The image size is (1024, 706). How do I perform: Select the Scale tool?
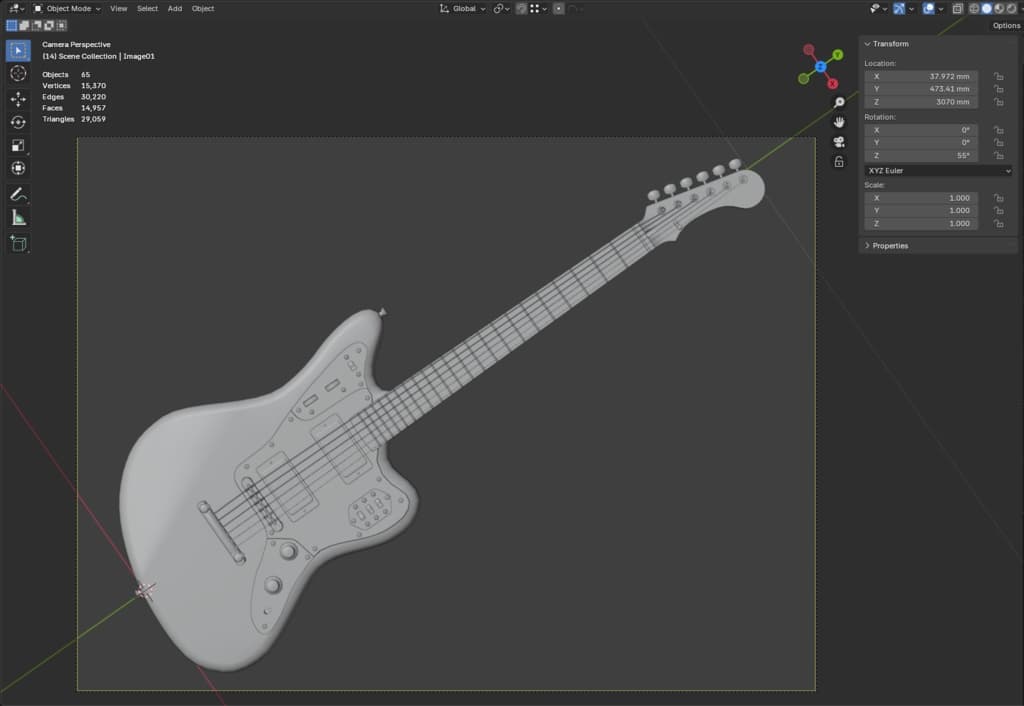point(18,145)
